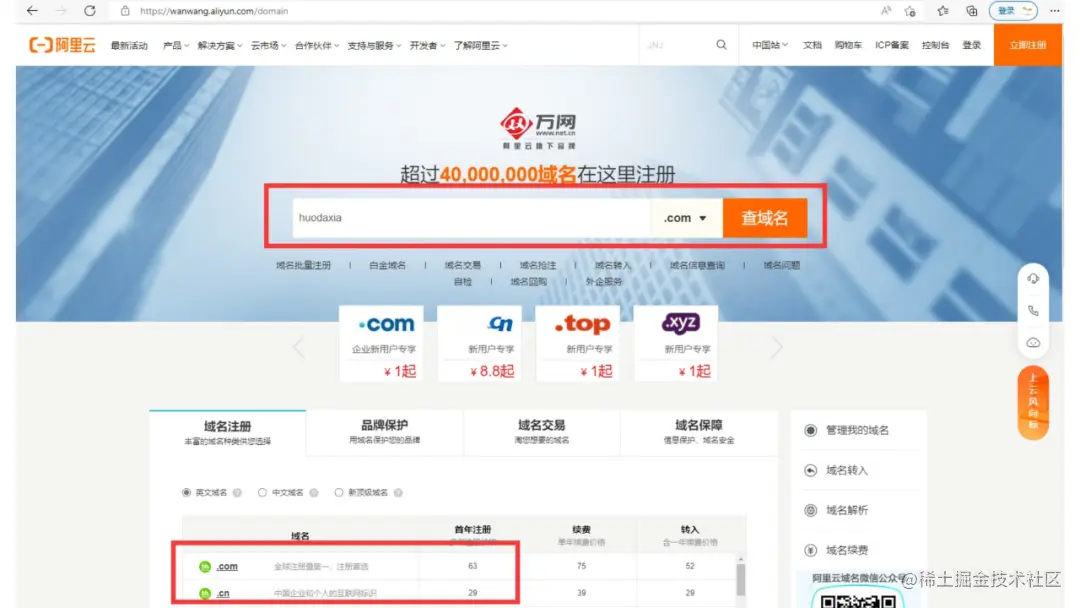Open the .xyz promo card
The height and width of the screenshot is (608, 1080).
click(x=676, y=343)
